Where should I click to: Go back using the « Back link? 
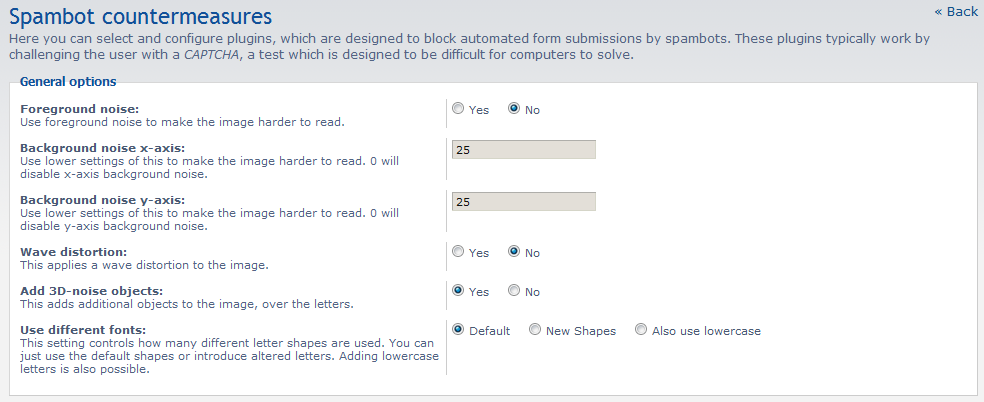click(955, 11)
